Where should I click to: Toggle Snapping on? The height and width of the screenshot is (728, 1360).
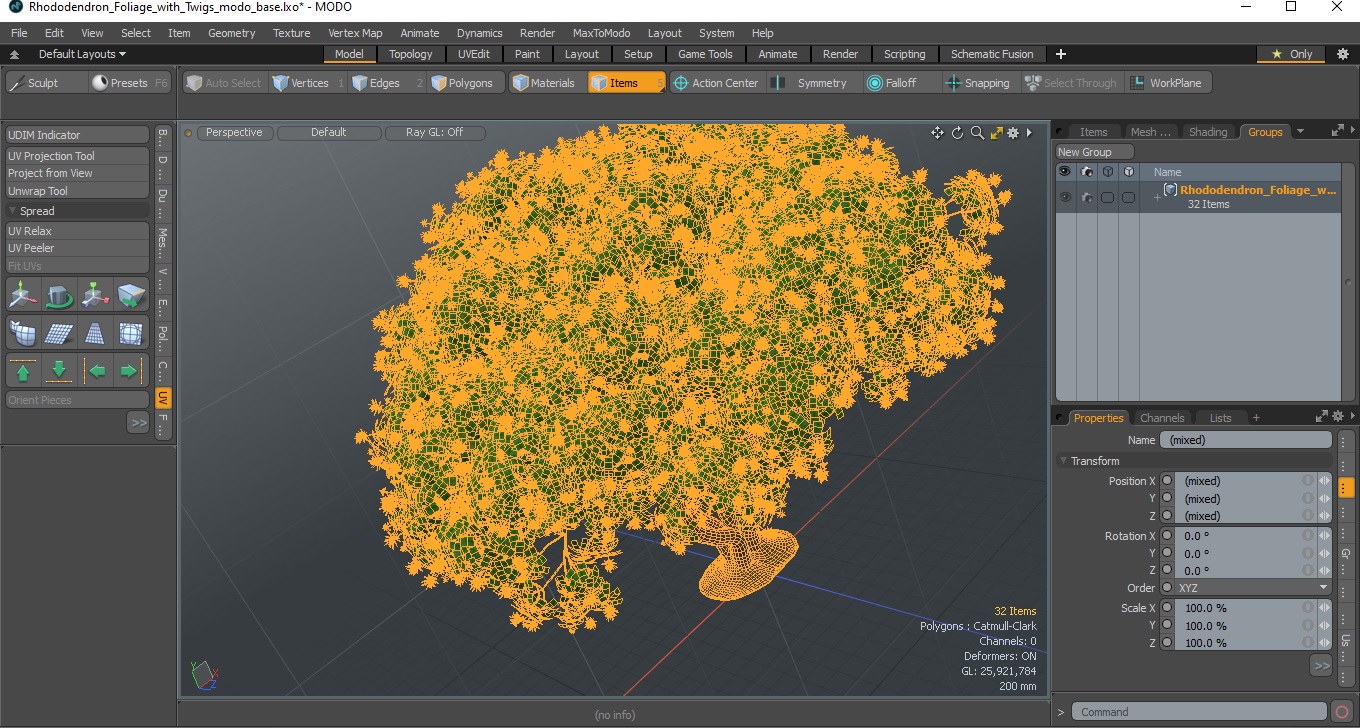coord(978,83)
